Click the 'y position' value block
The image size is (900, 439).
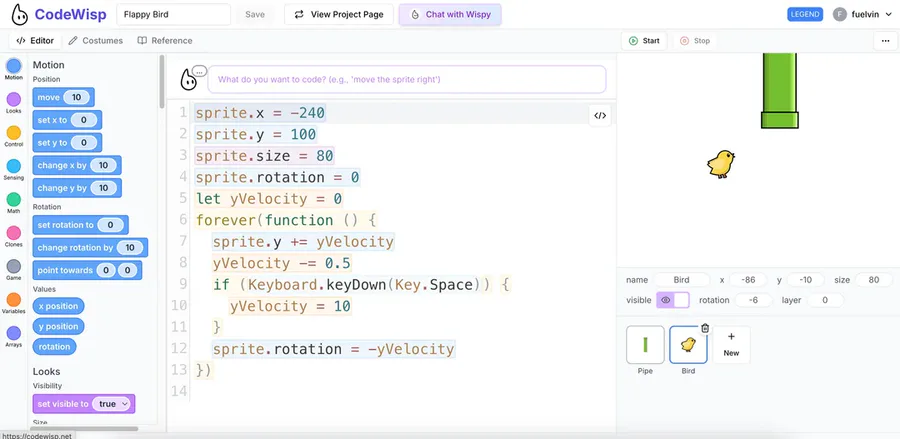point(59,327)
